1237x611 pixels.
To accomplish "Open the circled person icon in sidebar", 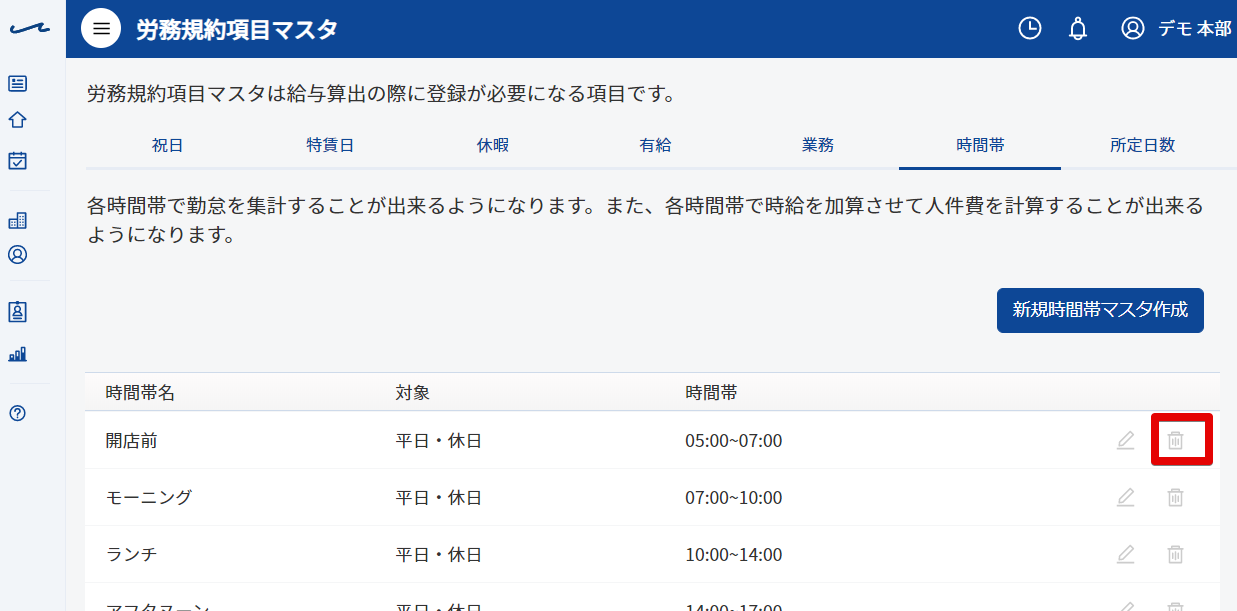I will click(17, 255).
